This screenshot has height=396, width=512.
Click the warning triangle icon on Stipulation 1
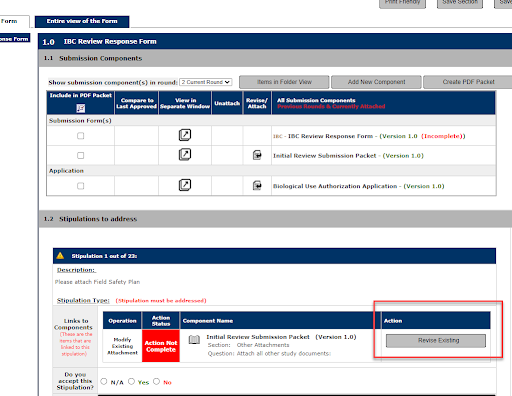[x=60, y=256]
